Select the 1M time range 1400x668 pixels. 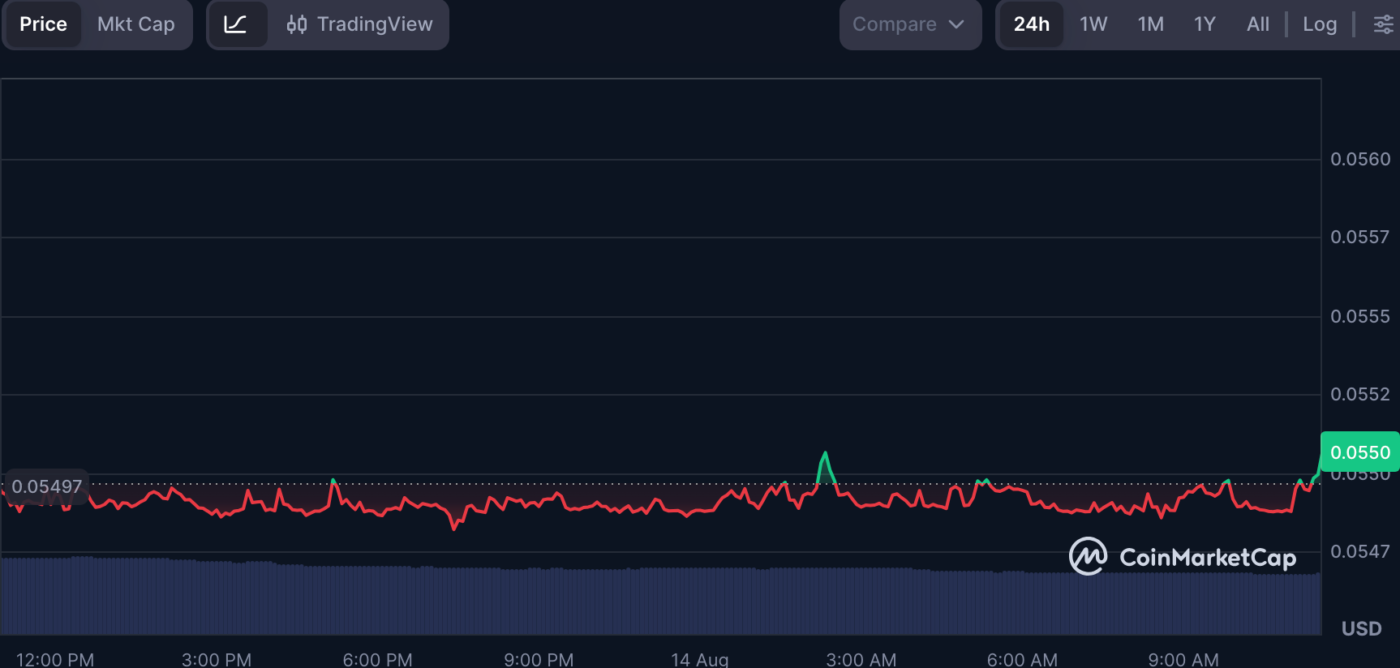tap(1151, 24)
